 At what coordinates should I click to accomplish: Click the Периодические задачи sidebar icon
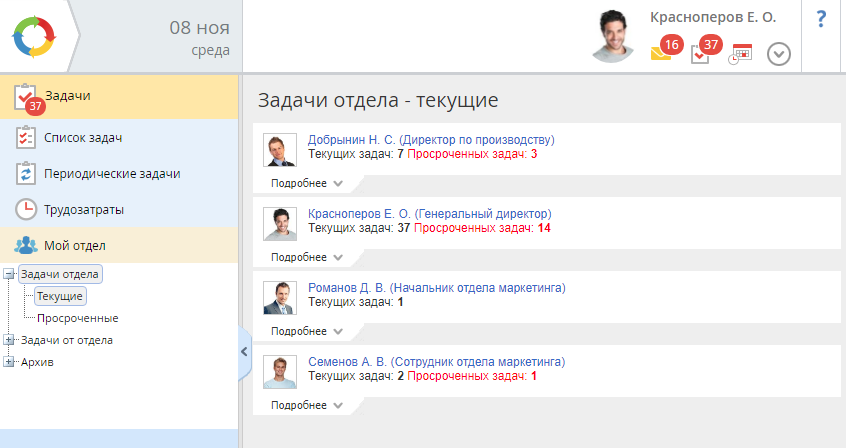point(26,173)
